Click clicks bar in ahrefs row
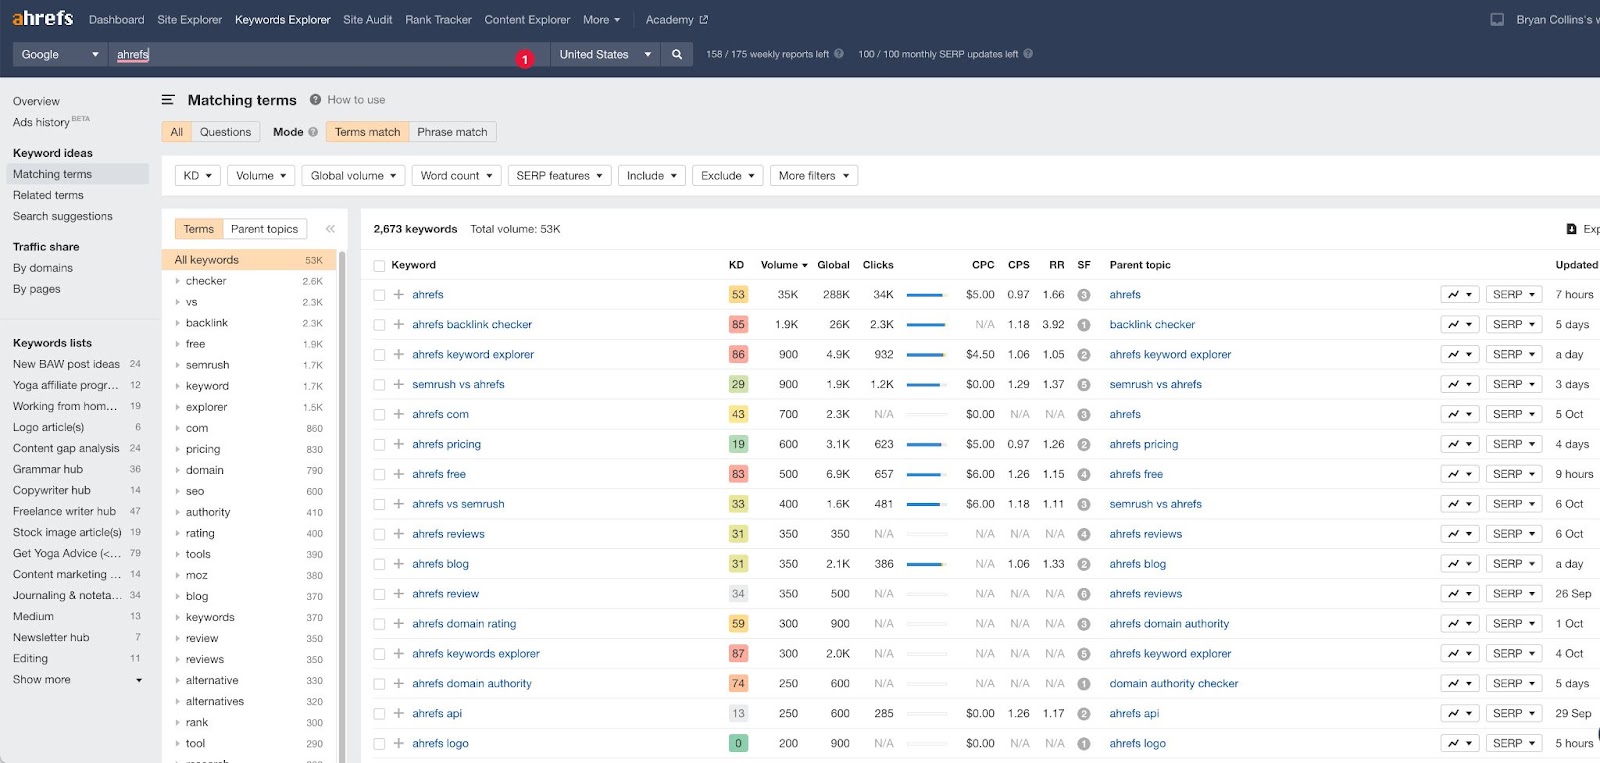Viewport: 1600px width, 763px height. (x=927, y=295)
